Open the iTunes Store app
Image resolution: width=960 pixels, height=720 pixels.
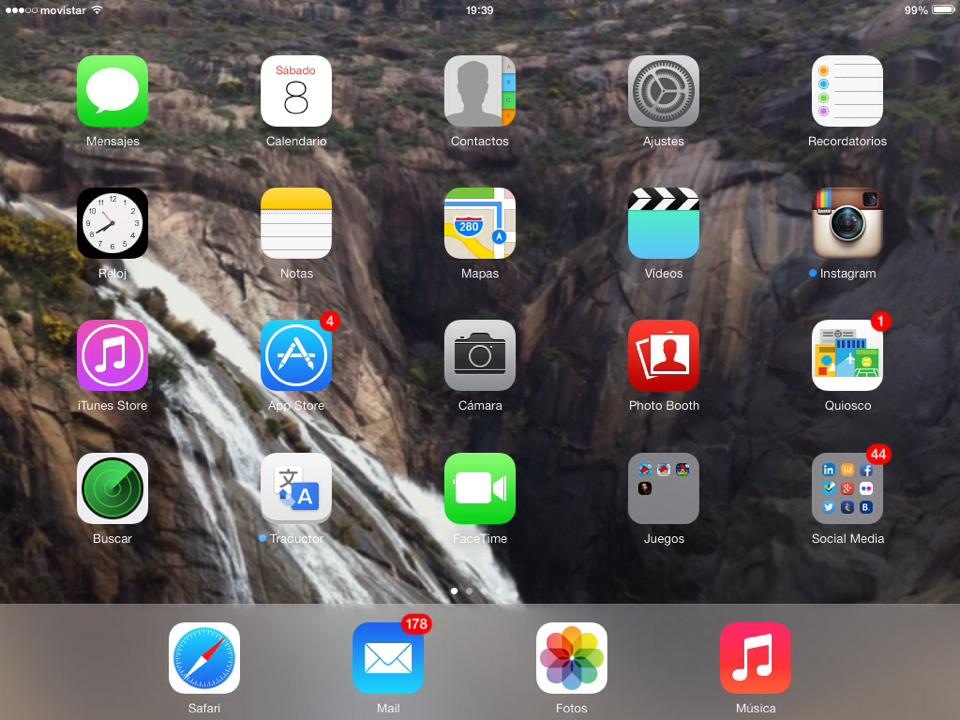[112, 356]
